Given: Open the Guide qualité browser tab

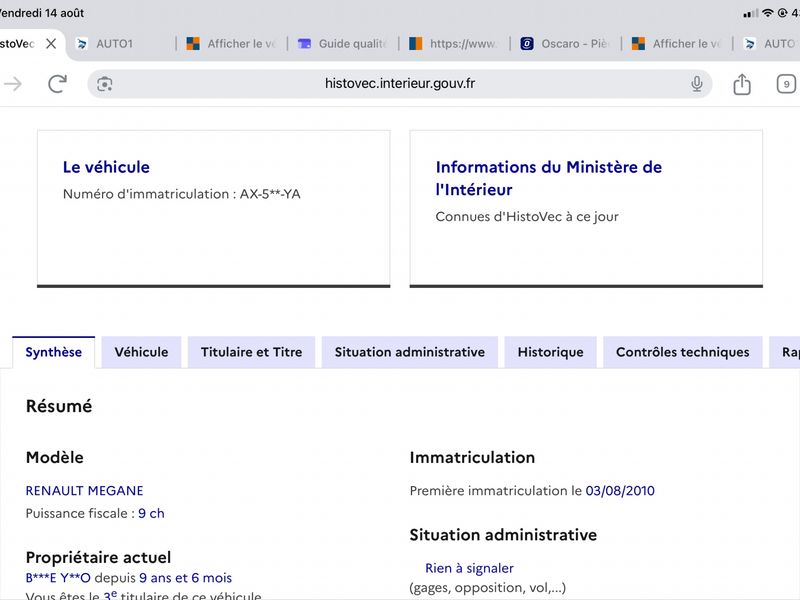Looking at the screenshot, I should tap(342, 44).
